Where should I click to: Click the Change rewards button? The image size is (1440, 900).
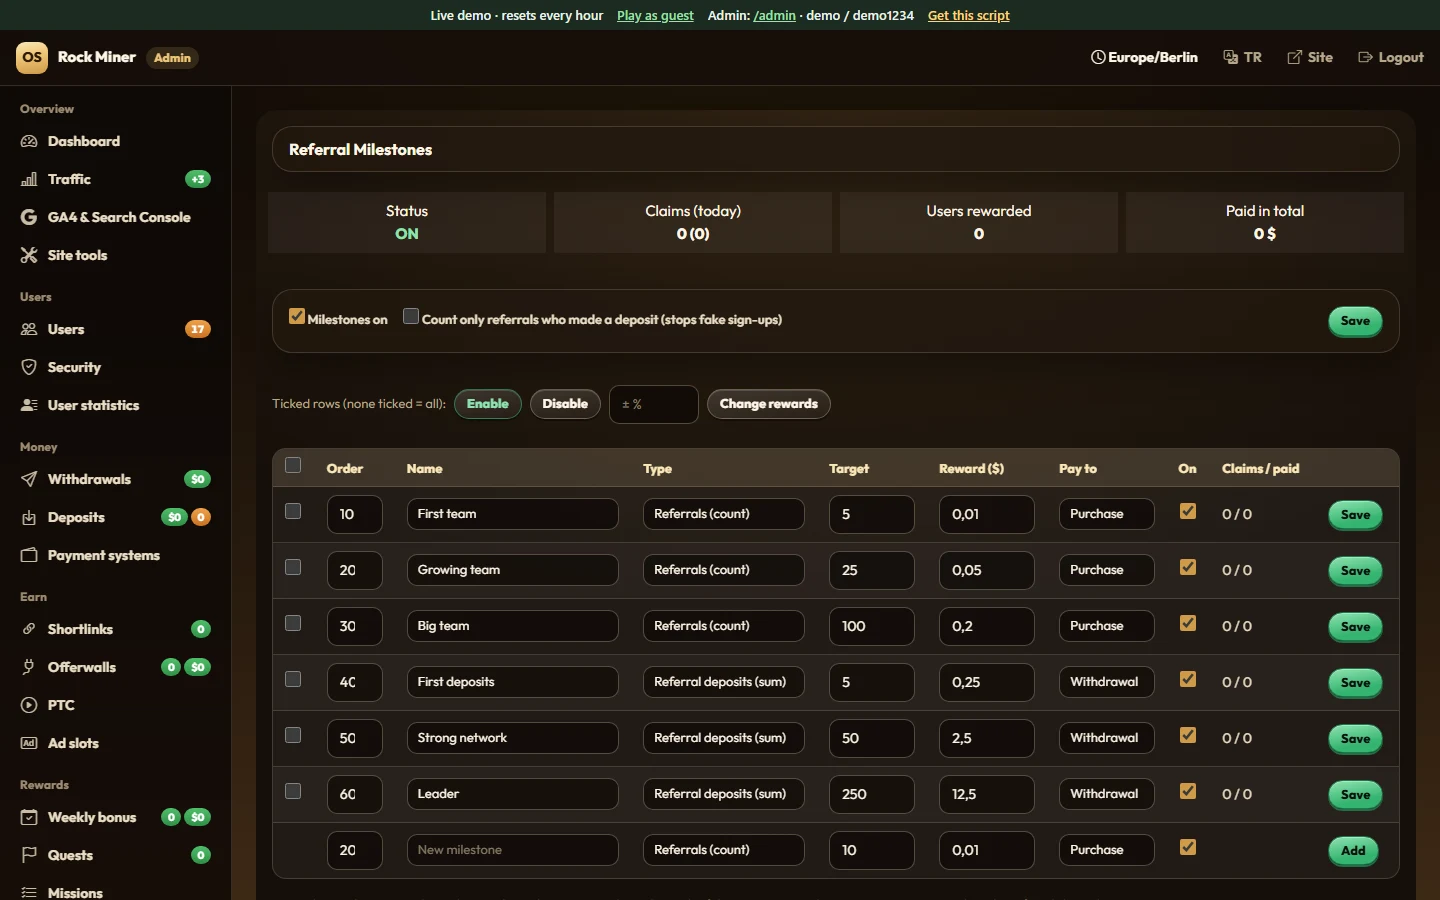pyautogui.click(x=768, y=404)
